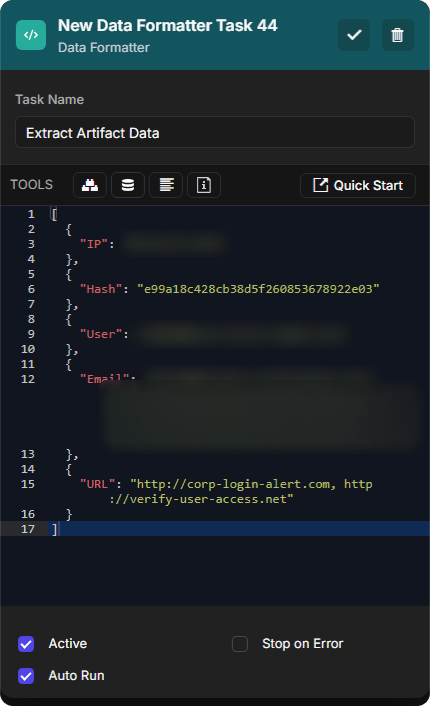Click the "IP" key on line 3
430x706 pixels.
tap(94, 244)
